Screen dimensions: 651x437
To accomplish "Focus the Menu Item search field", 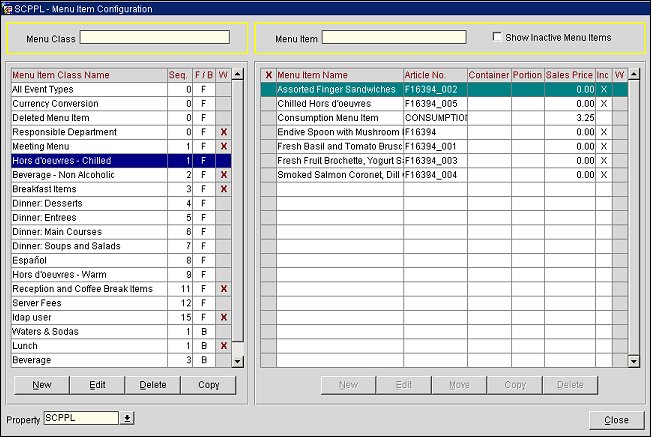I will [393, 38].
